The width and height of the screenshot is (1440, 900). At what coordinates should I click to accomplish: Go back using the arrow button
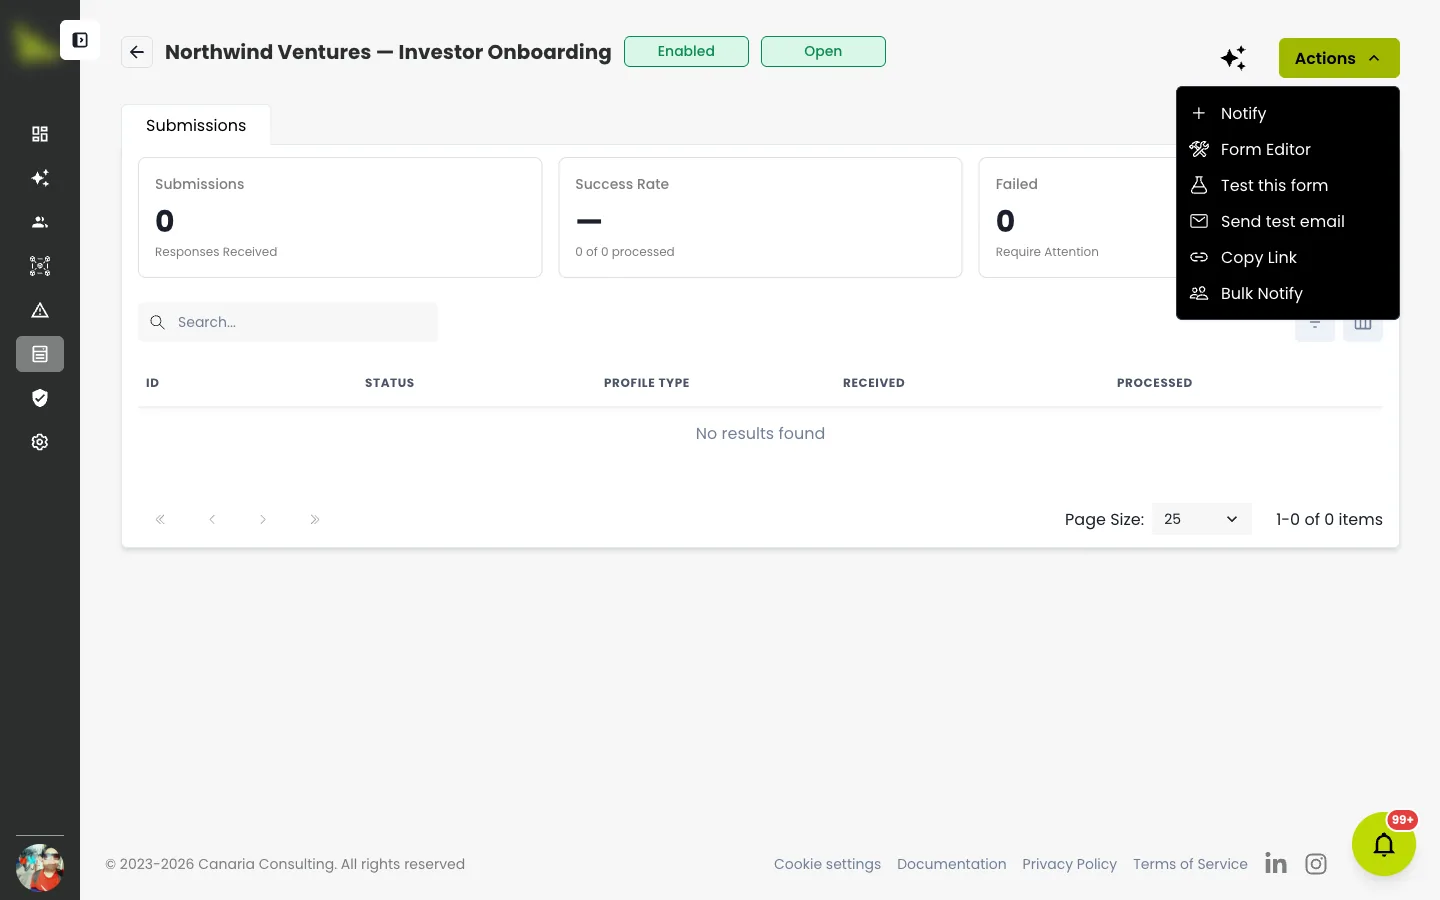(x=137, y=52)
